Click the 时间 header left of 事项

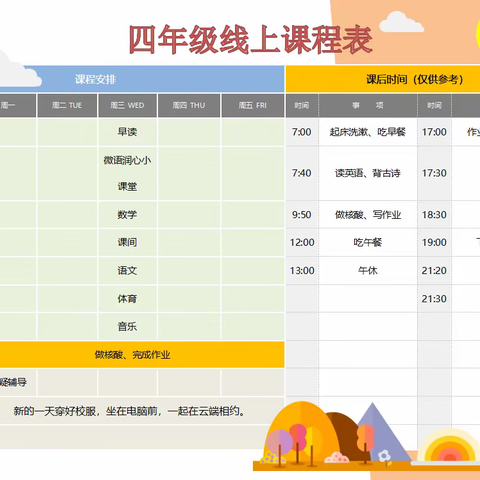302,106
